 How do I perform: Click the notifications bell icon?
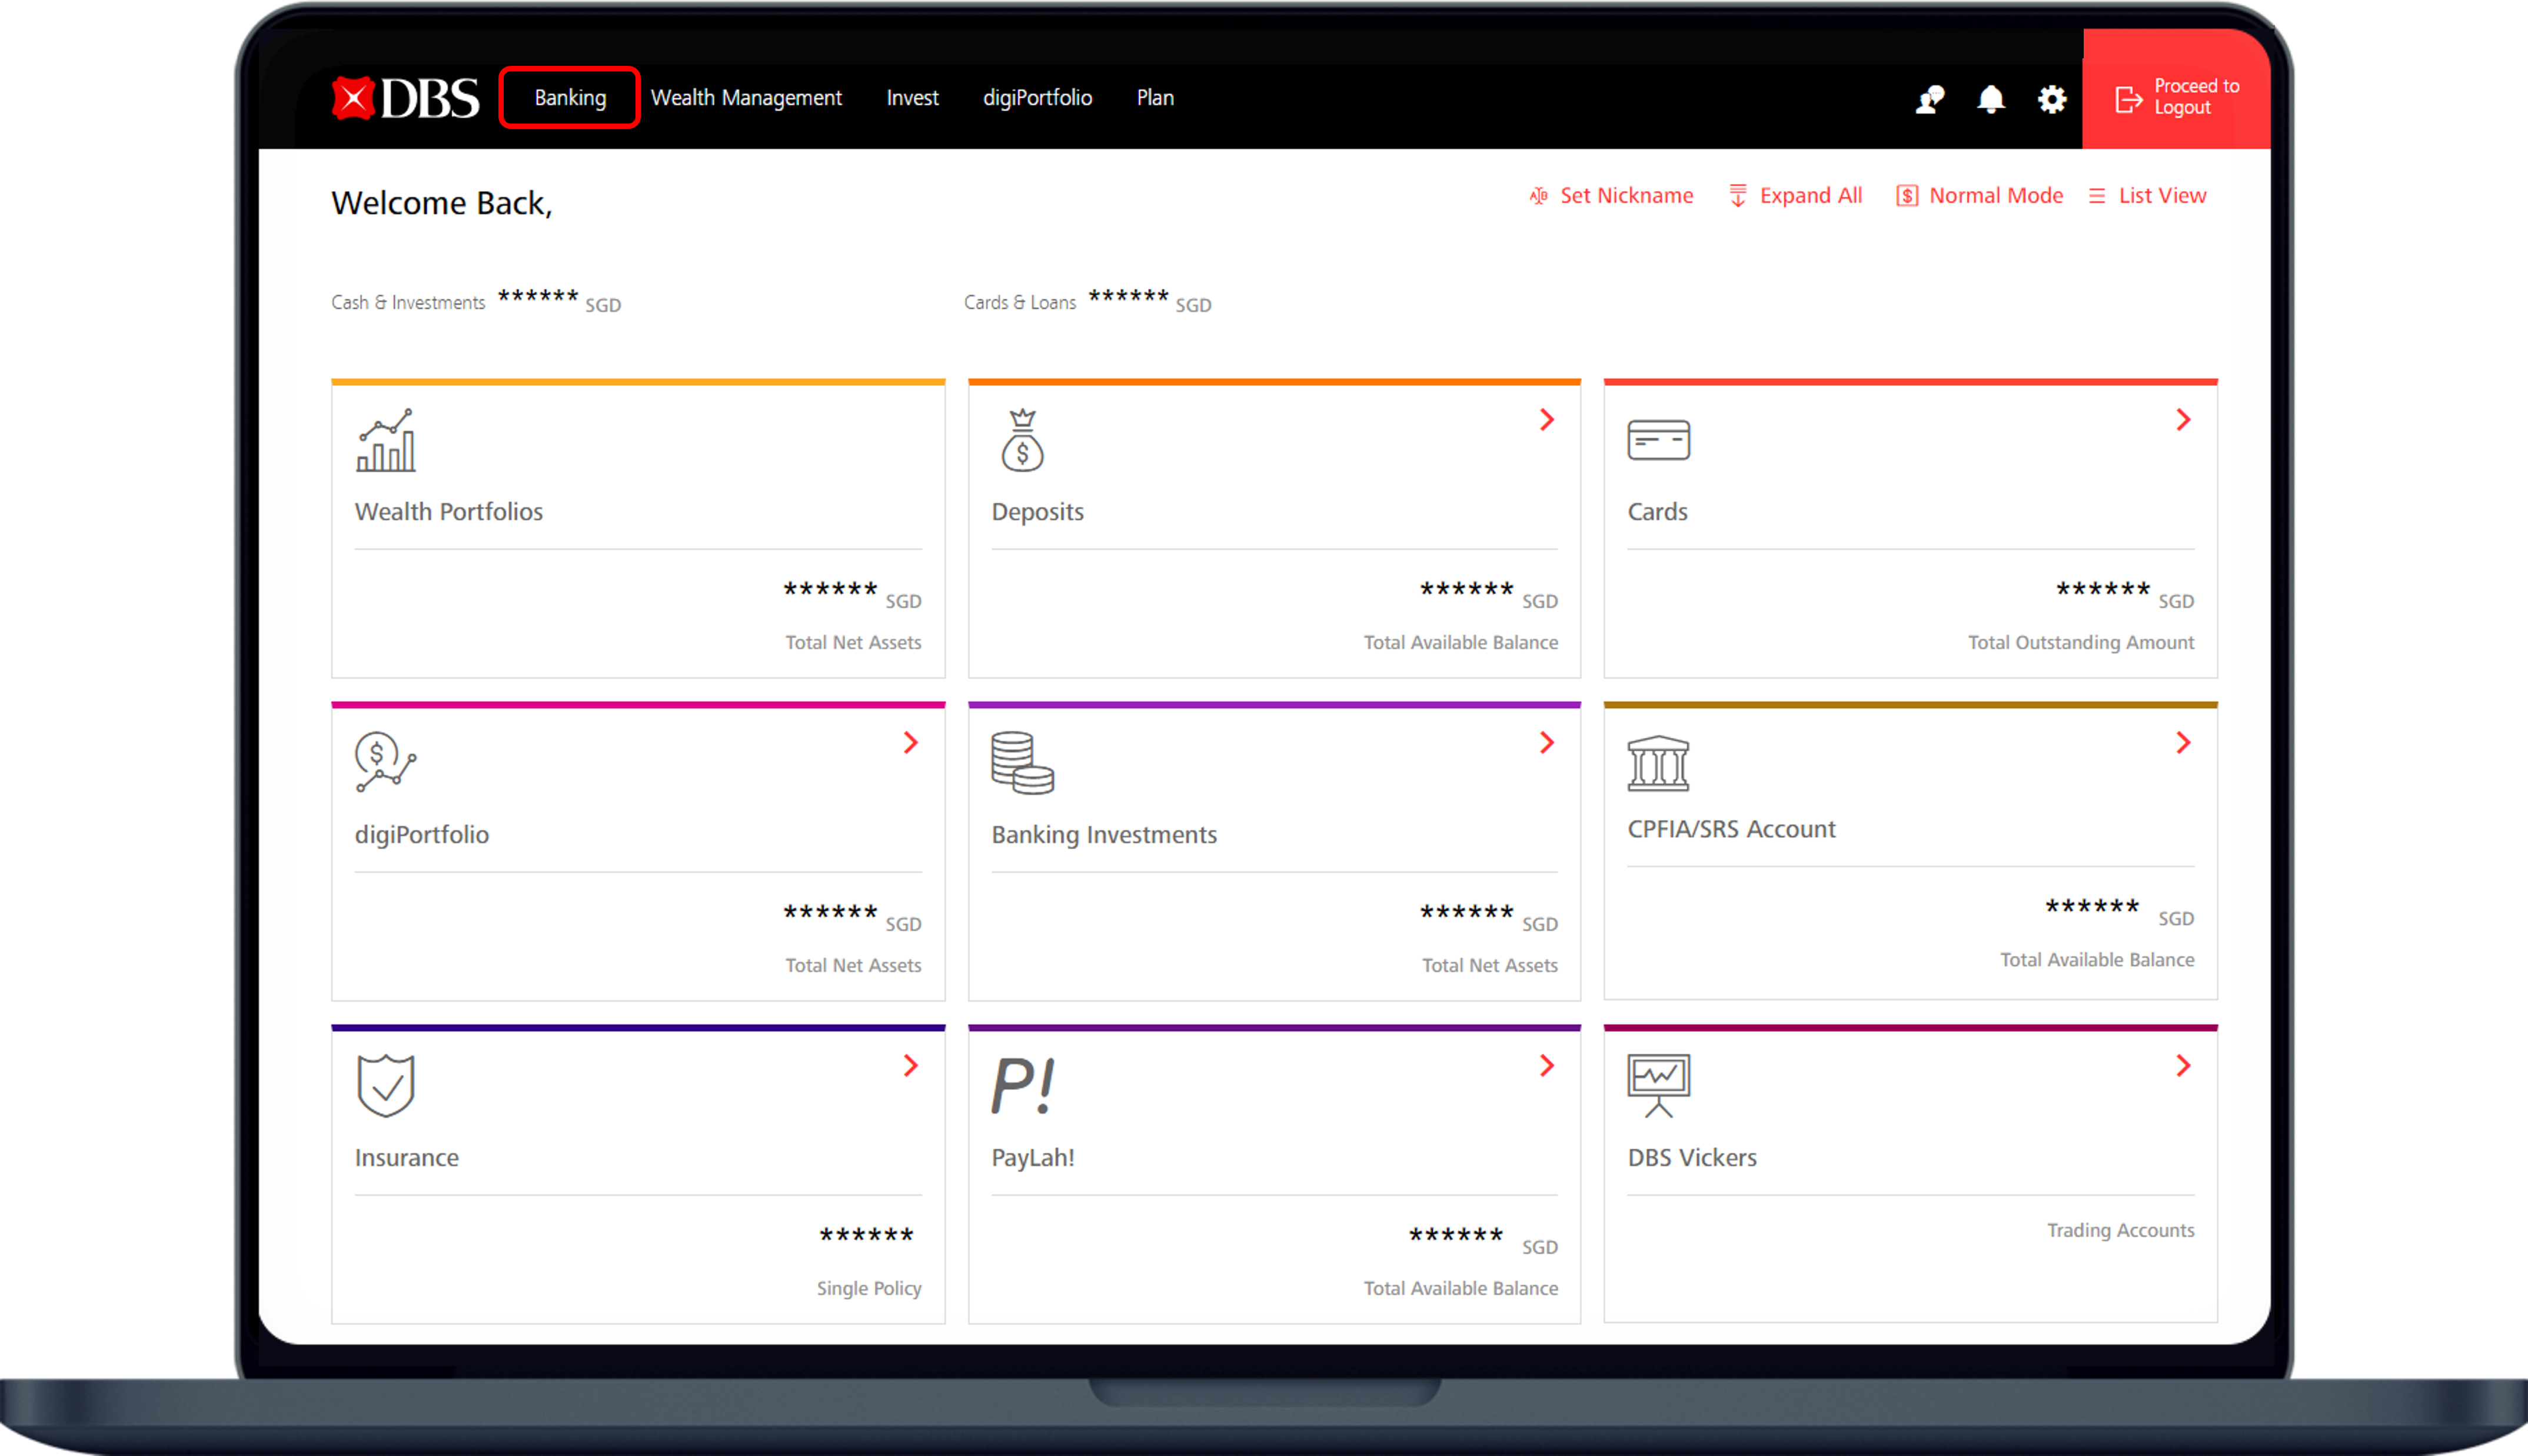coord(1991,95)
